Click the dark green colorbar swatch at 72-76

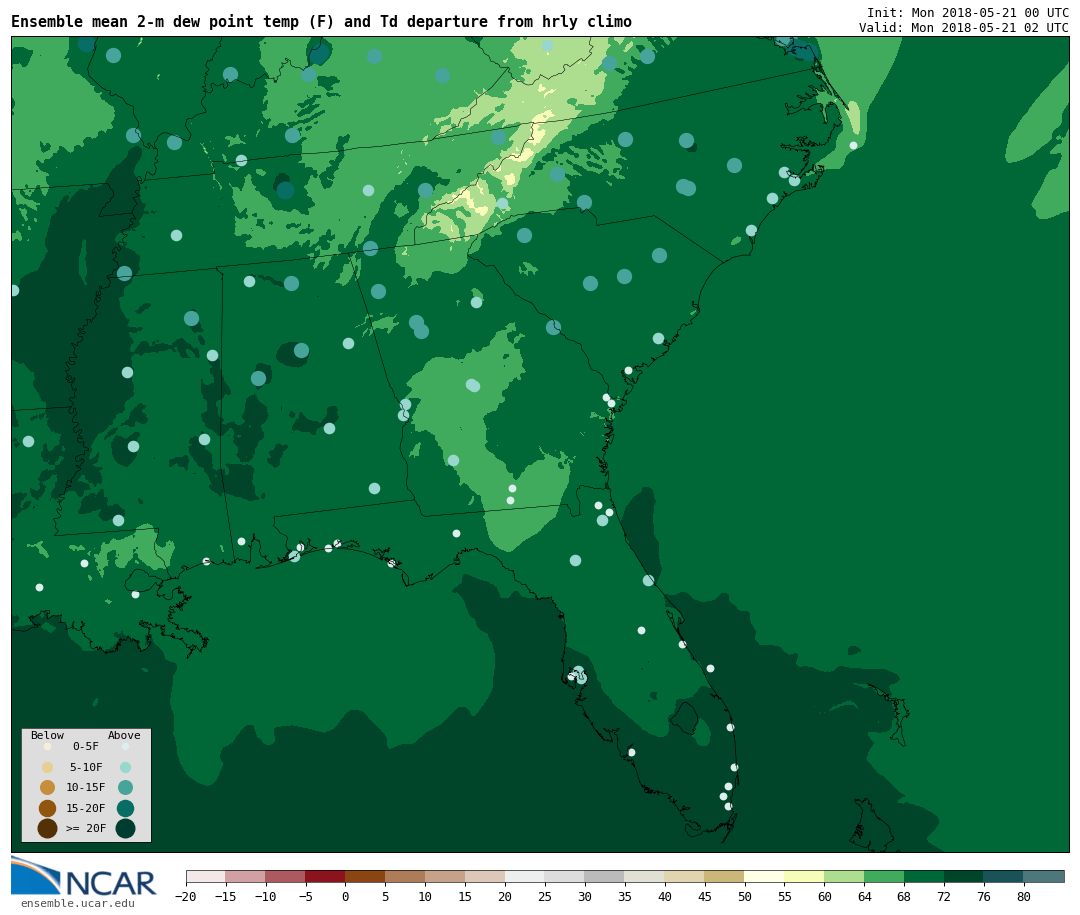964,876
